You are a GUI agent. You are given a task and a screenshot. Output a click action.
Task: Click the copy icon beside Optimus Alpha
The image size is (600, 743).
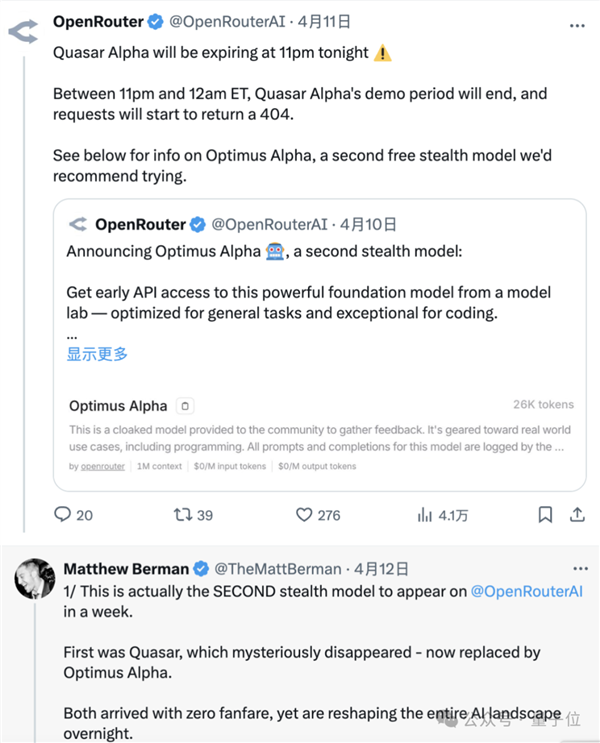tap(185, 406)
